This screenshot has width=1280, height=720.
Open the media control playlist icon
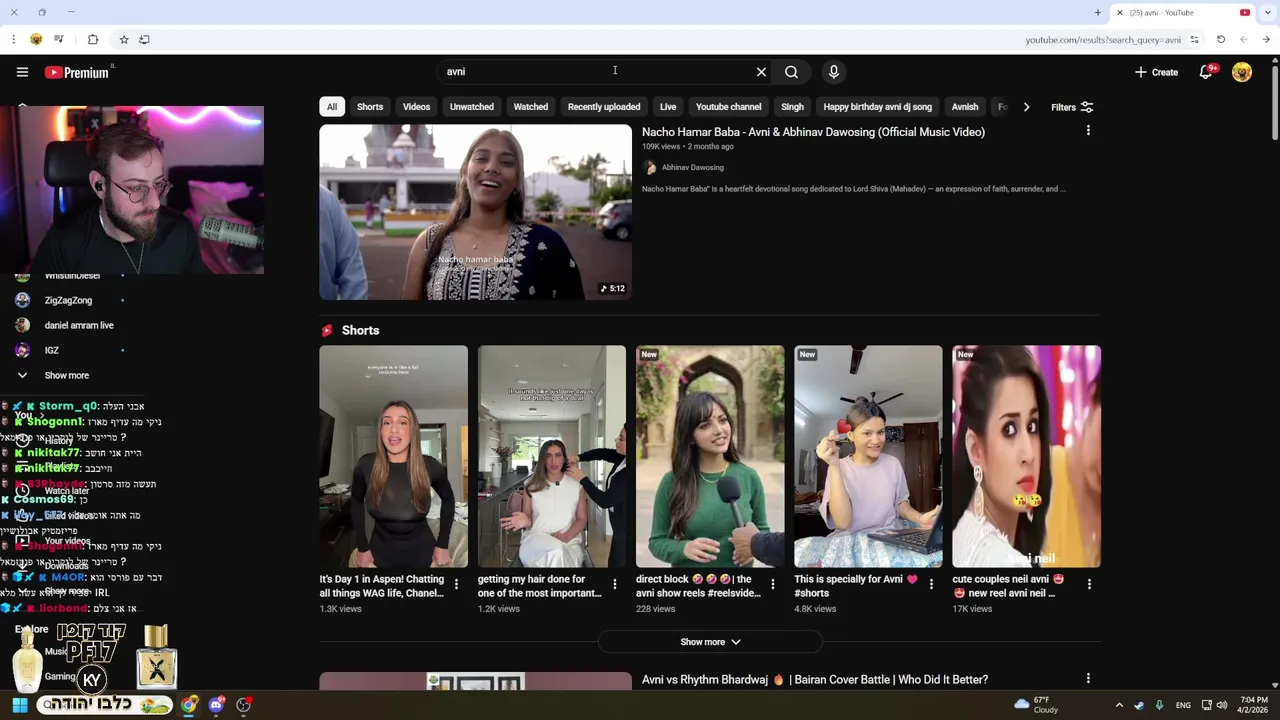[x=59, y=39]
